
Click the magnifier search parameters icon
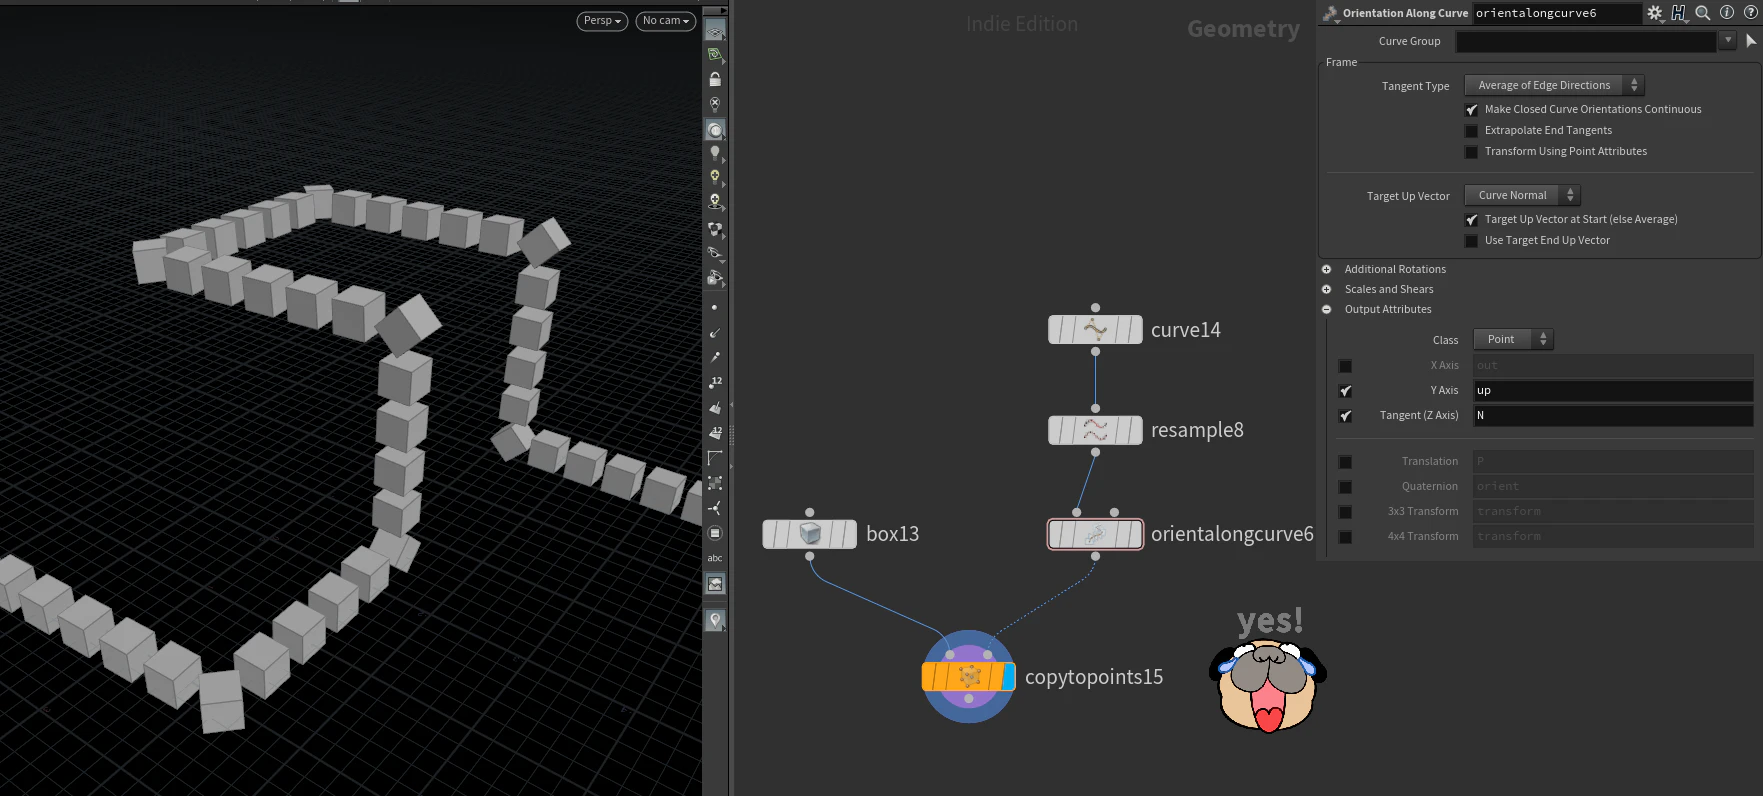(x=1702, y=13)
